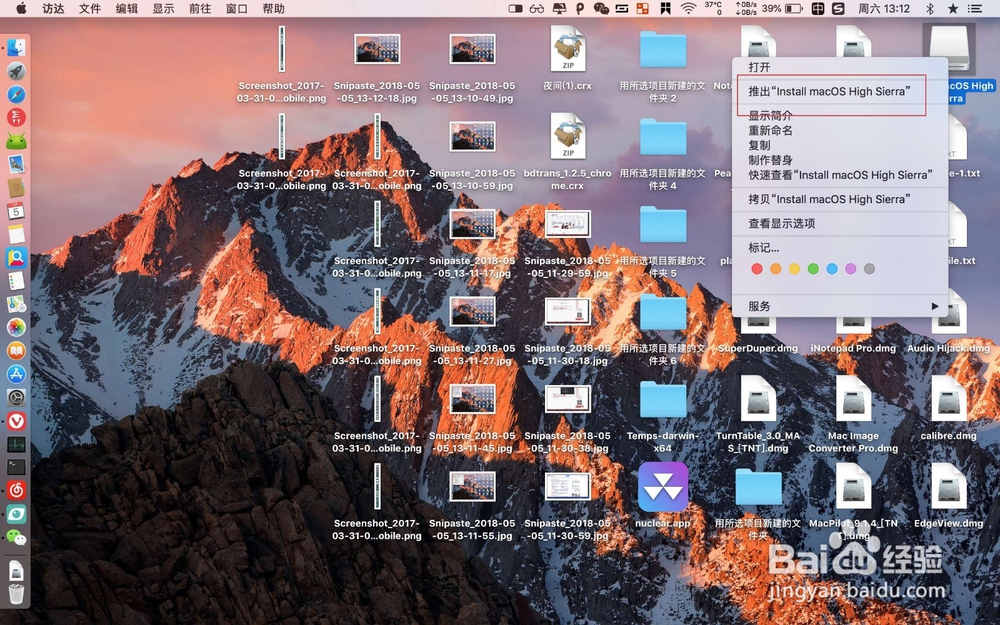Apply blue tag color dot

[832, 269]
